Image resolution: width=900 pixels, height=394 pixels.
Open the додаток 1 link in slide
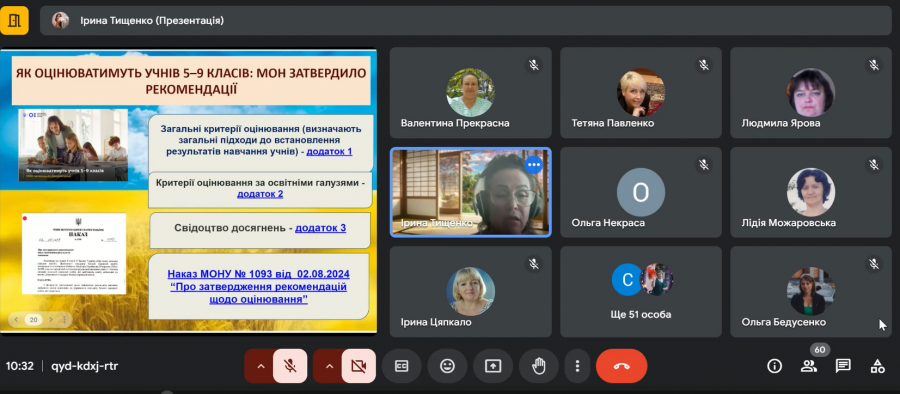(329, 152)
